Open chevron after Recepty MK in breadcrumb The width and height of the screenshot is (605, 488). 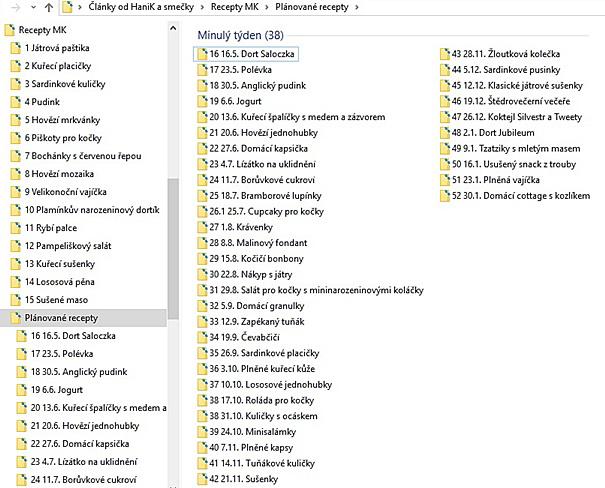pyautogui.click(x=266, y=8)
